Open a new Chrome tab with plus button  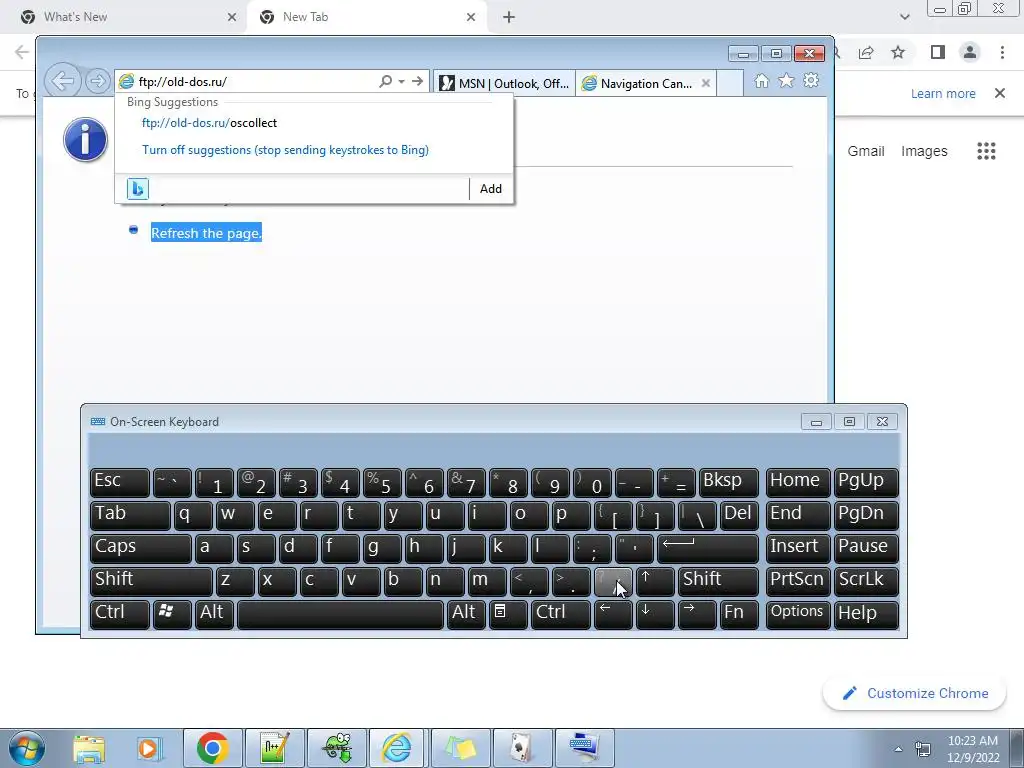point(509,17)
